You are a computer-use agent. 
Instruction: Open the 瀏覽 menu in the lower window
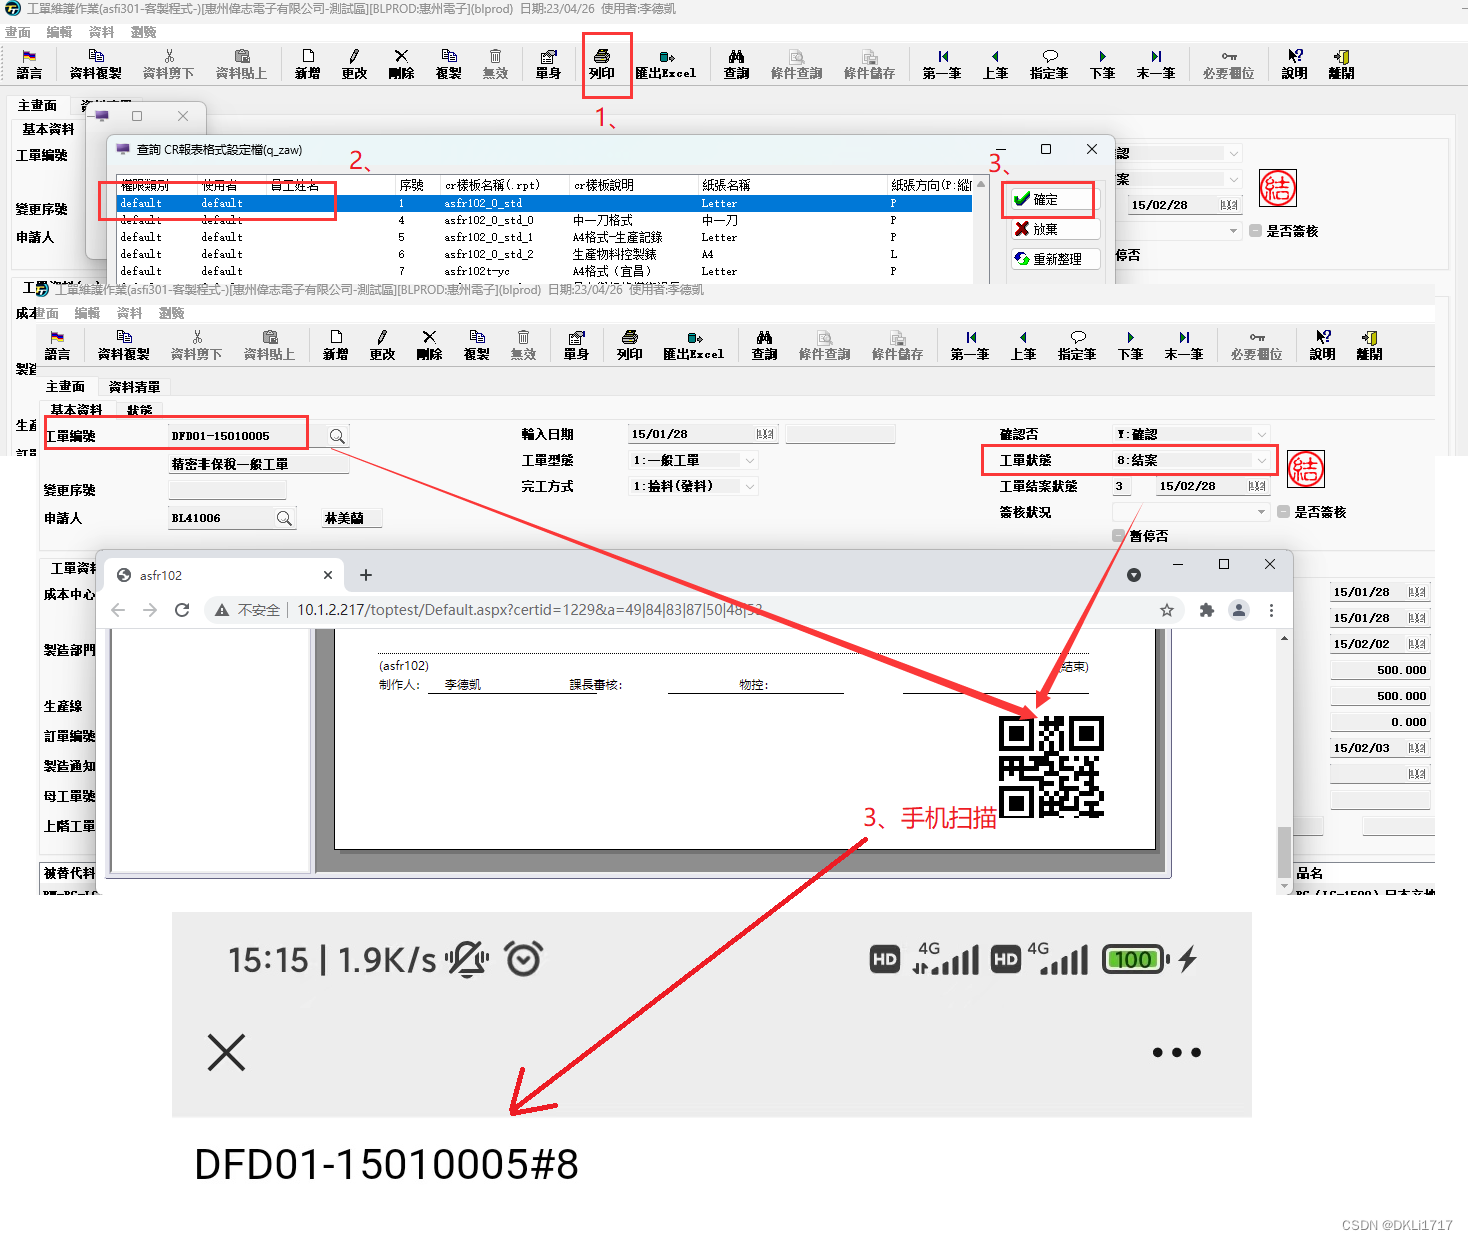pos(172,313)
